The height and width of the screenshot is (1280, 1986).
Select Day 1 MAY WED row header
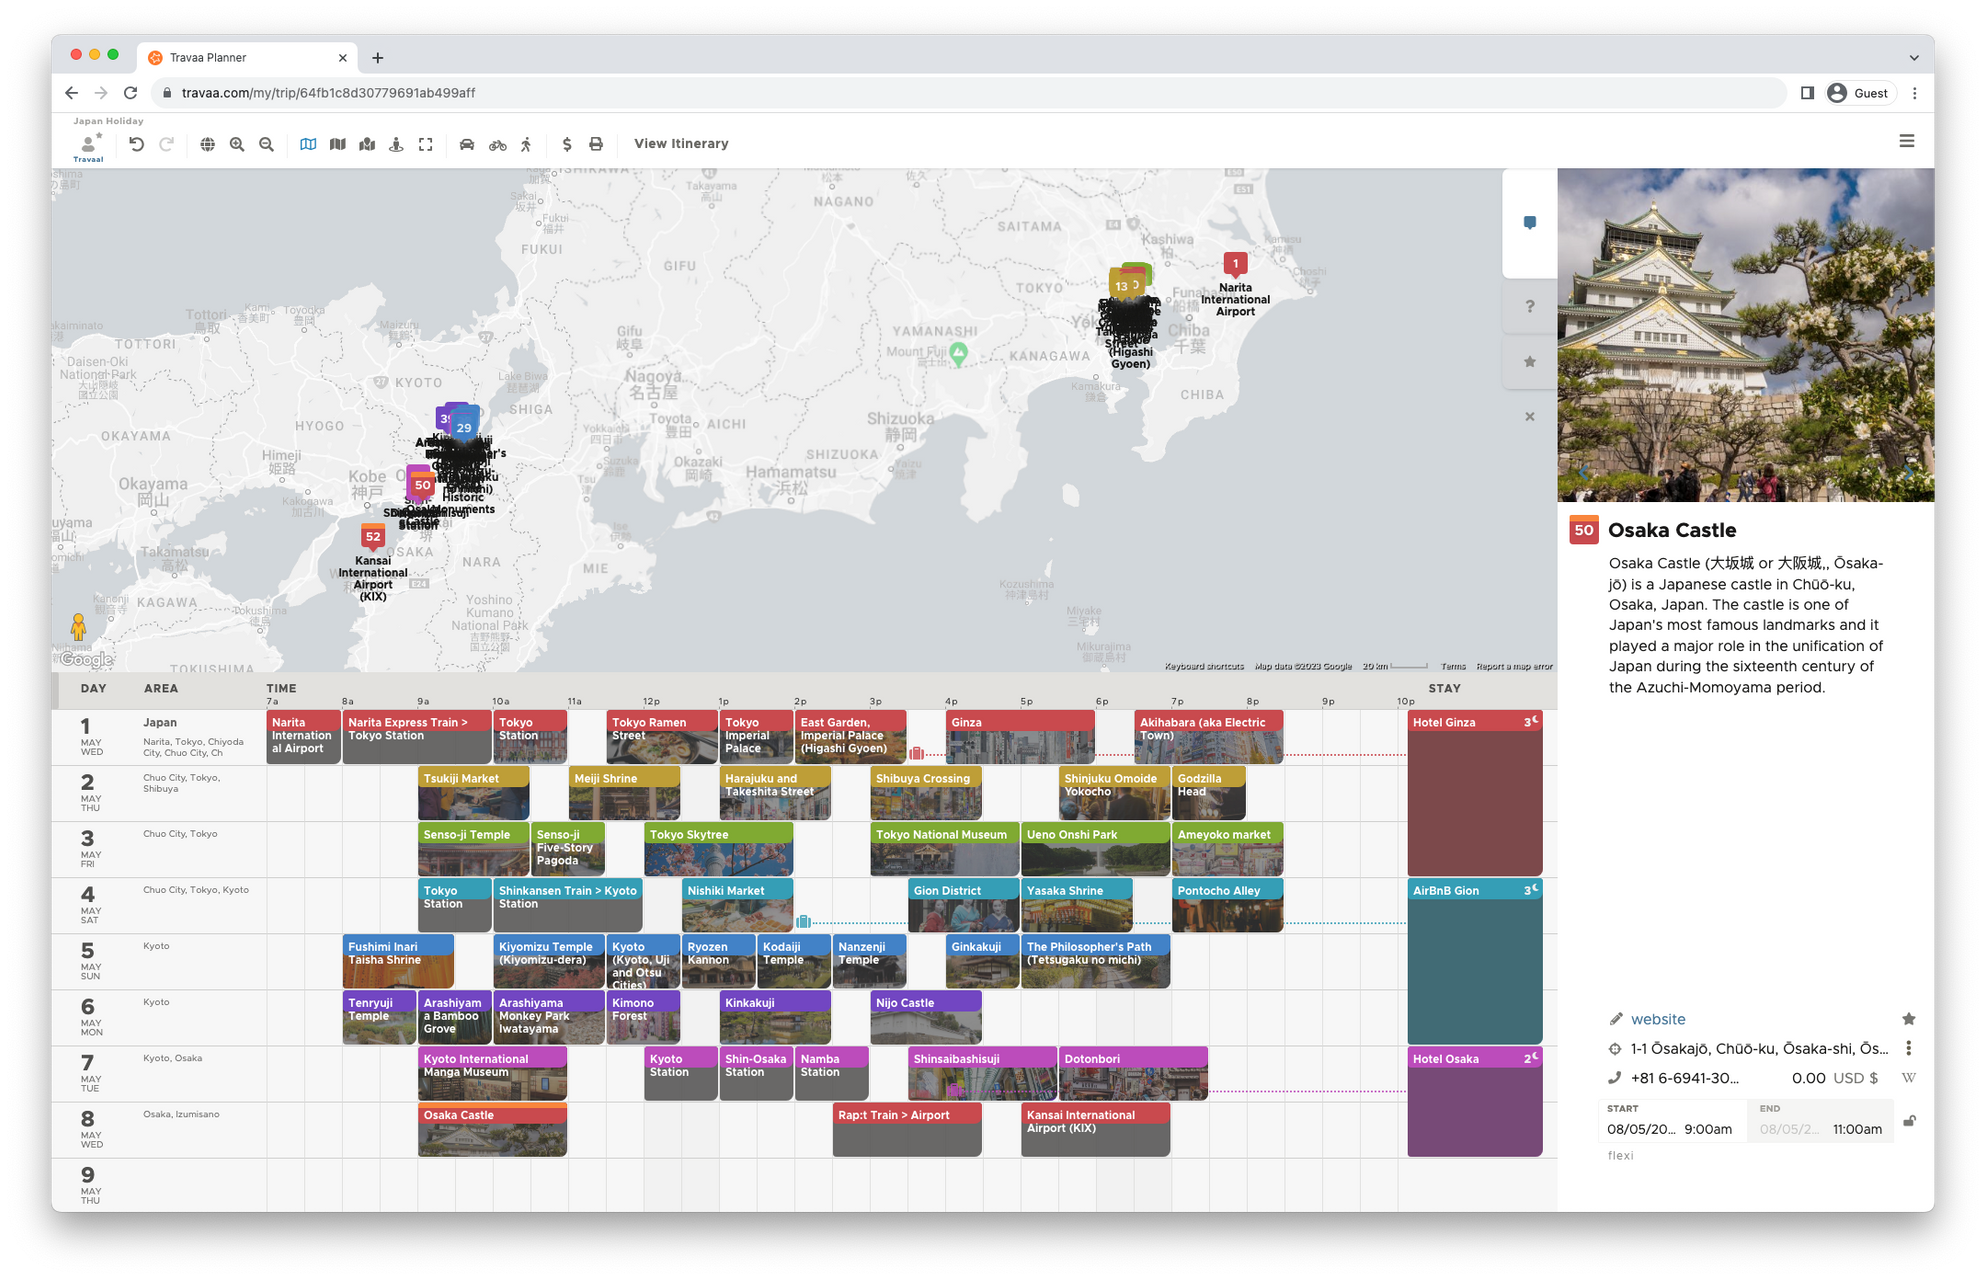90,736
